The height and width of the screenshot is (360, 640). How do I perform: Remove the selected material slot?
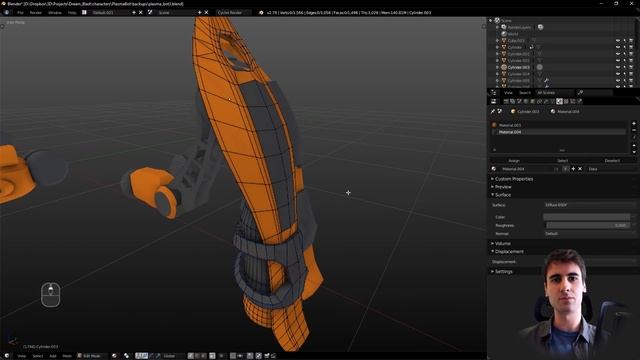(x=634, y=130)
